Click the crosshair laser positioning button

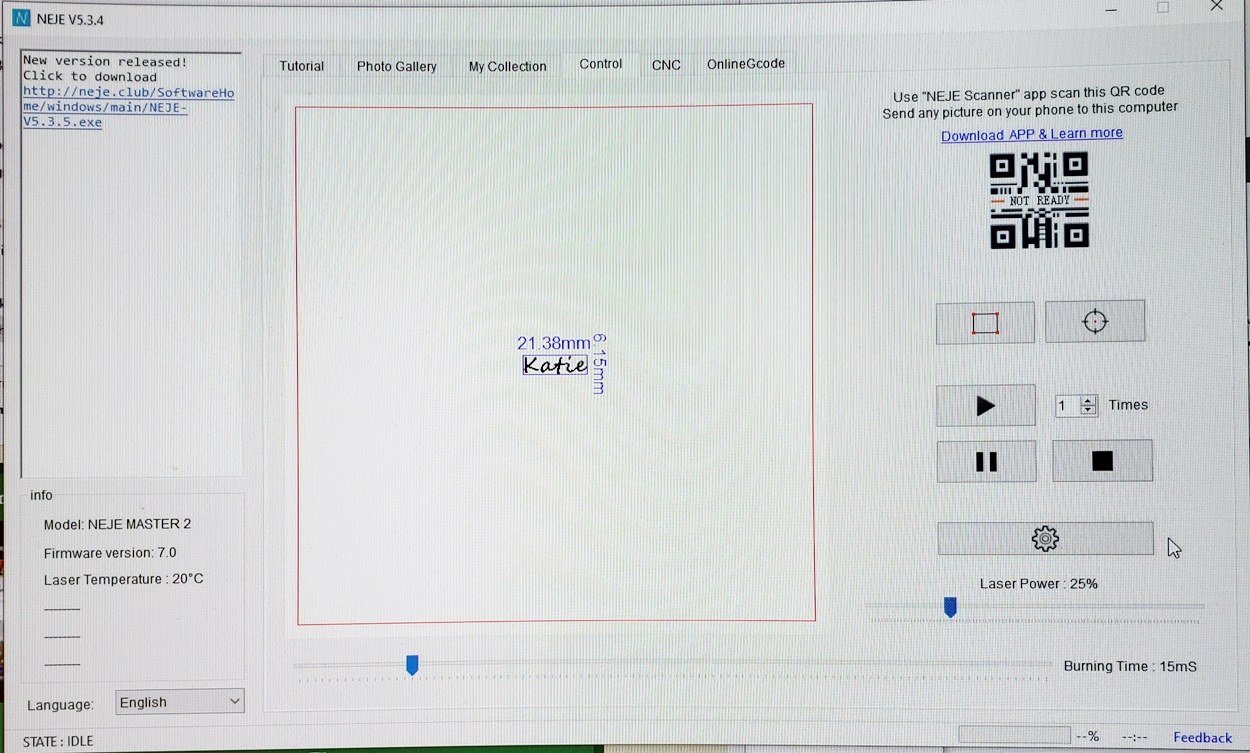(1095, 322)
